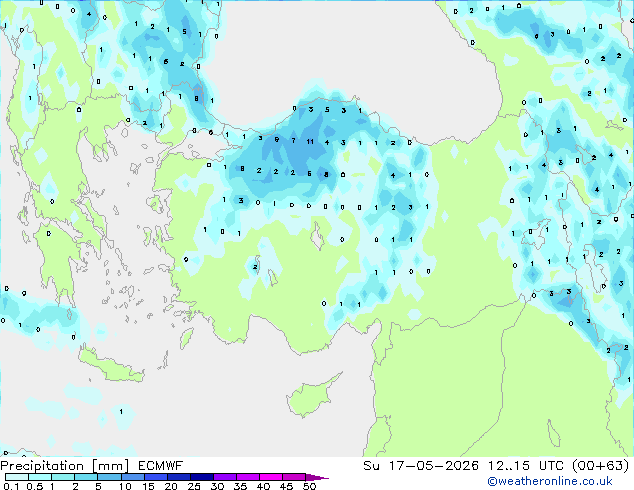Select the 2–5 mm legend color swatch
This screenshot has height=490, width=634.
coord(86,477)
